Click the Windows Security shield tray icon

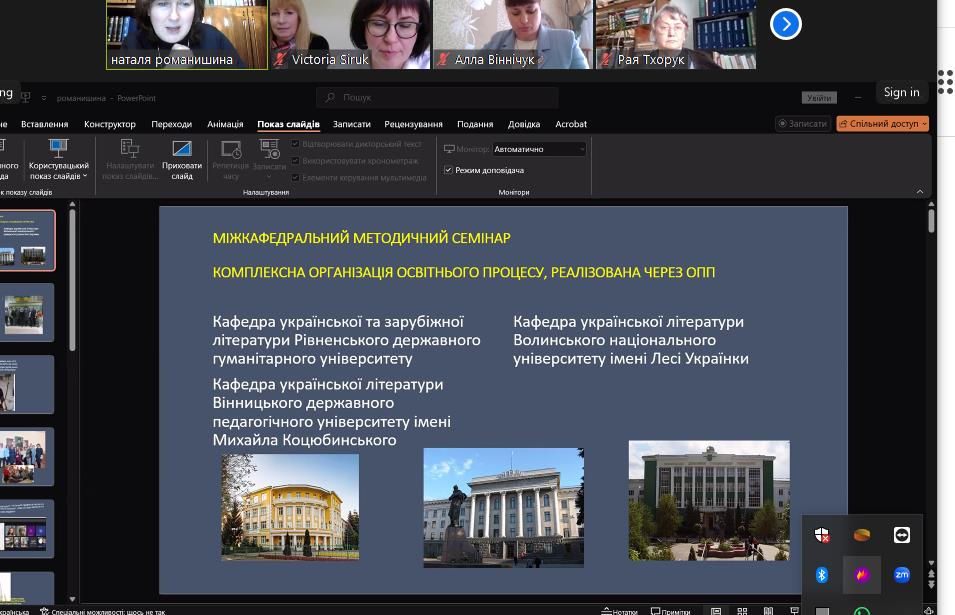coord(822,535)
